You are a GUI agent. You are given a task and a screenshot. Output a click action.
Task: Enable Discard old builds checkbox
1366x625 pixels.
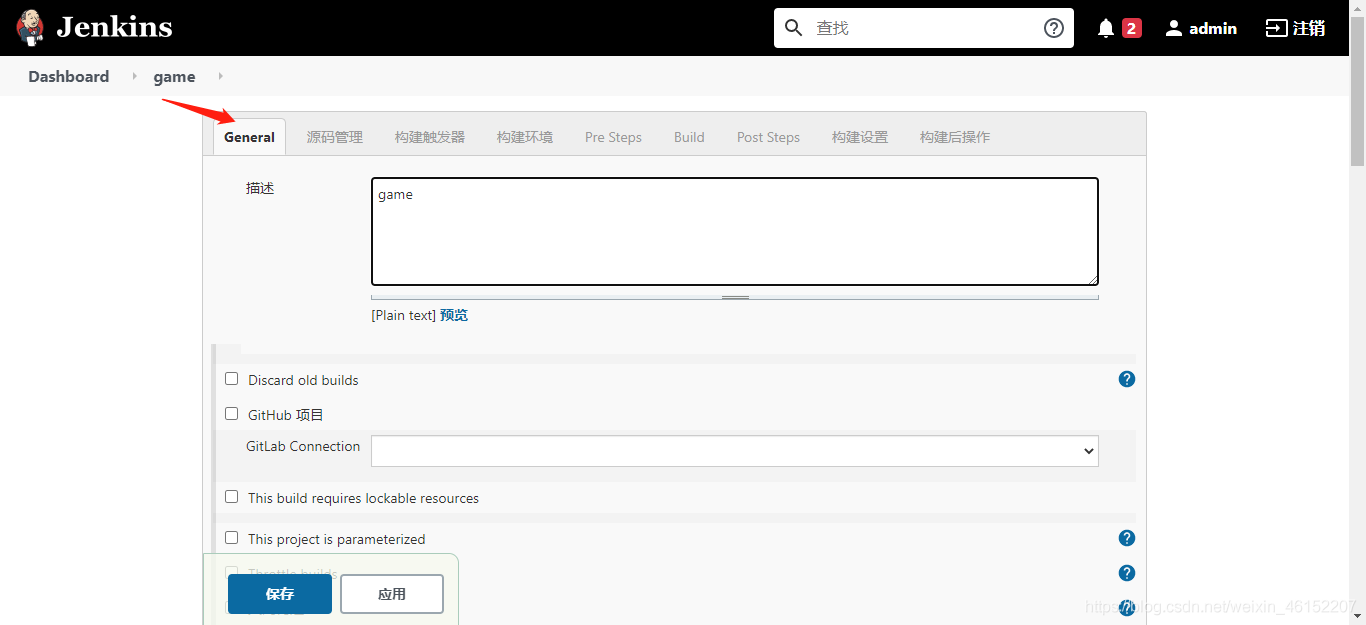232,379
